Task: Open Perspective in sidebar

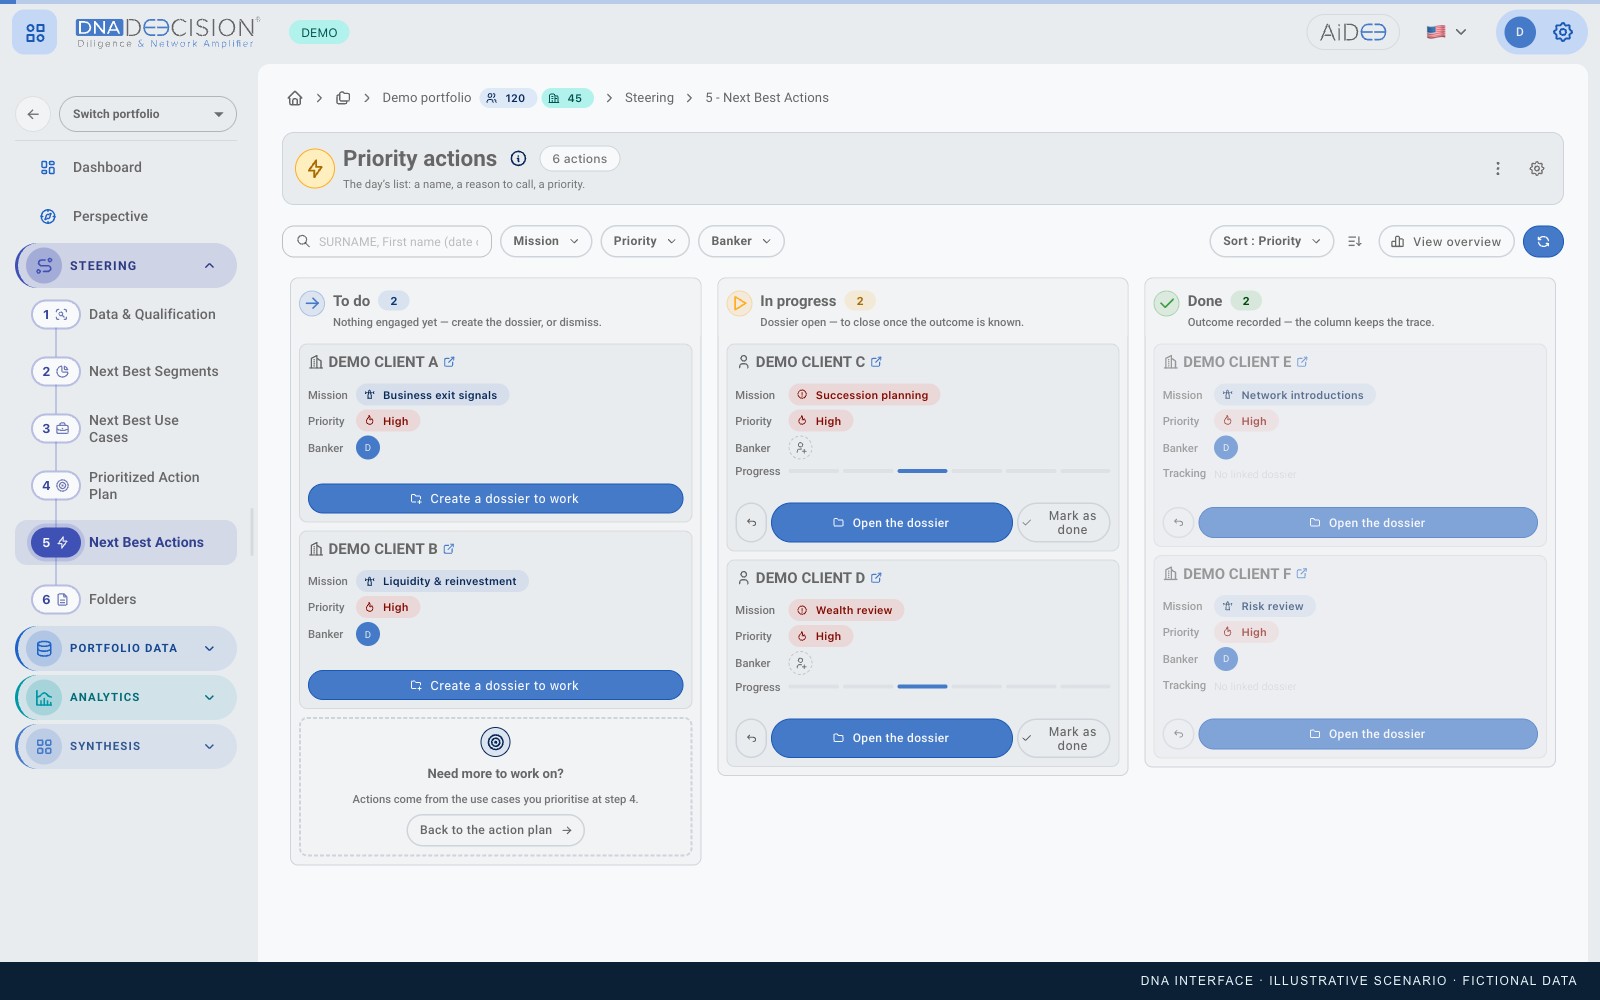Action: (x=127, y=216)
